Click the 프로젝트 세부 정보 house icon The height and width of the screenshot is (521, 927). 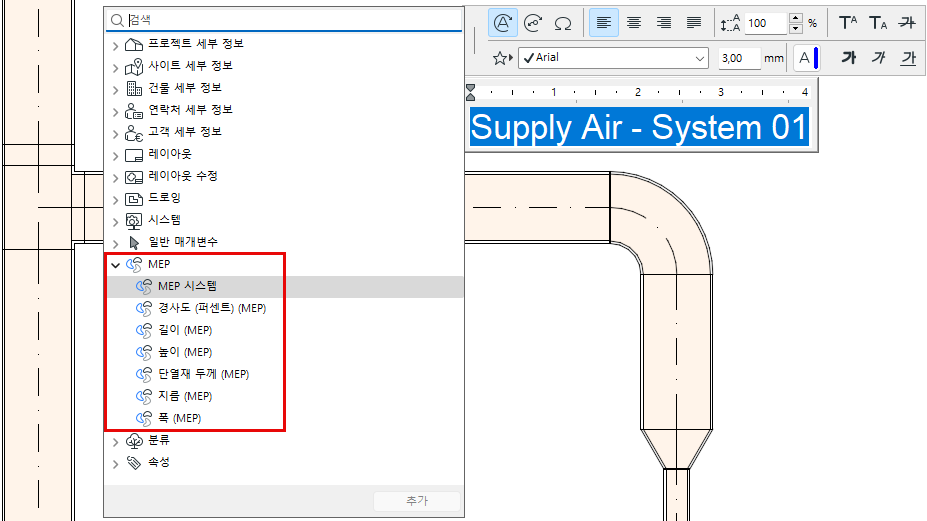click(x=134, y=44)
